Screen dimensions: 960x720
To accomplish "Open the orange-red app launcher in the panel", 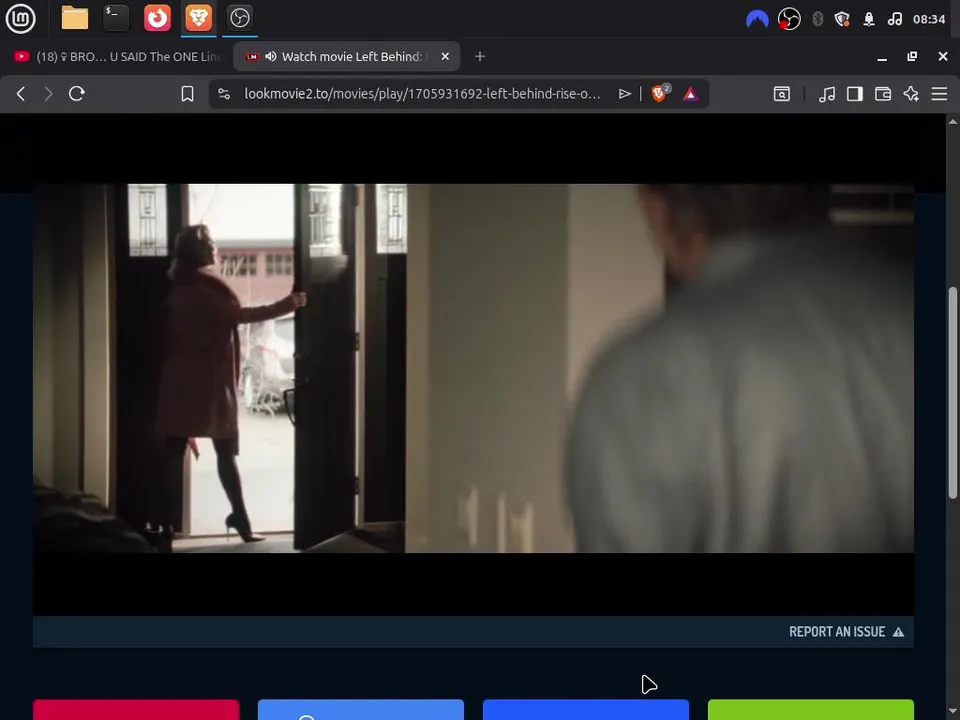I will tap(157, 18).
